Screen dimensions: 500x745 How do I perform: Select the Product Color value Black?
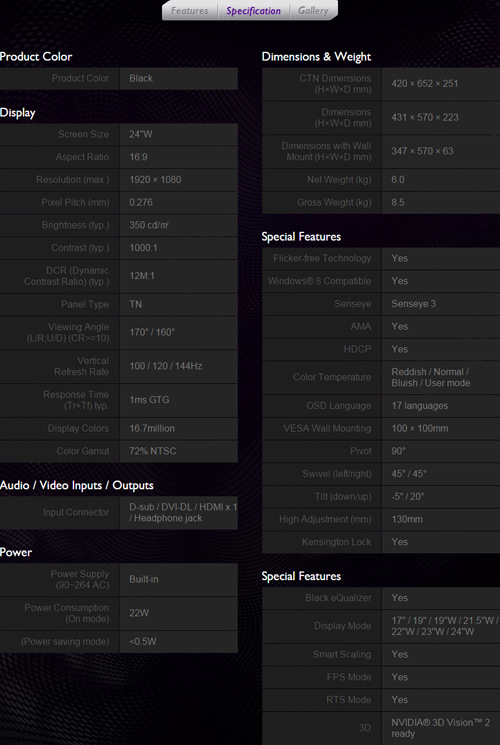coord(141,78)
